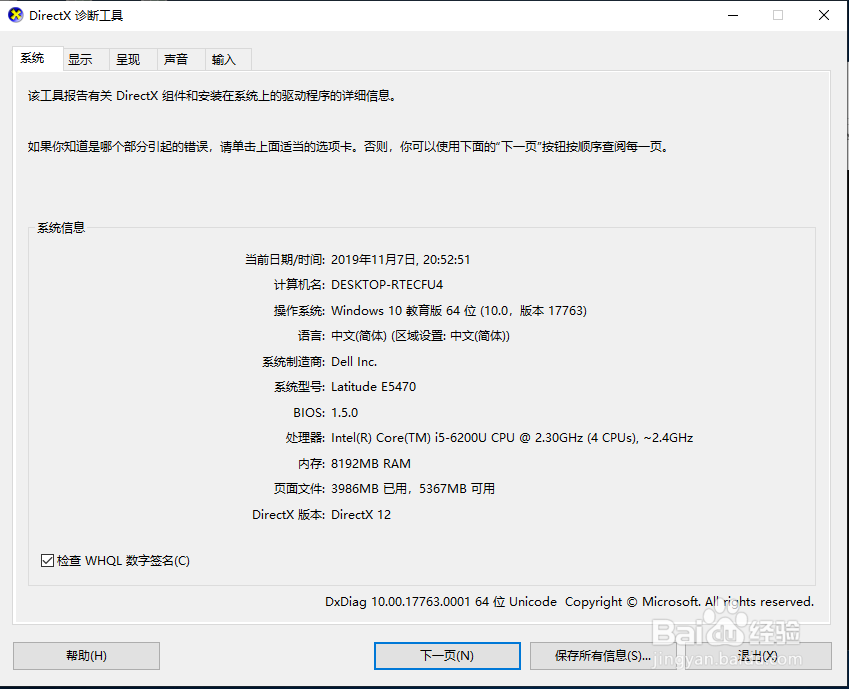This screenshot has width=849, height=689.
Task: Select the BIOS version 1.5.0 text
Action: [x=346, y=411]
